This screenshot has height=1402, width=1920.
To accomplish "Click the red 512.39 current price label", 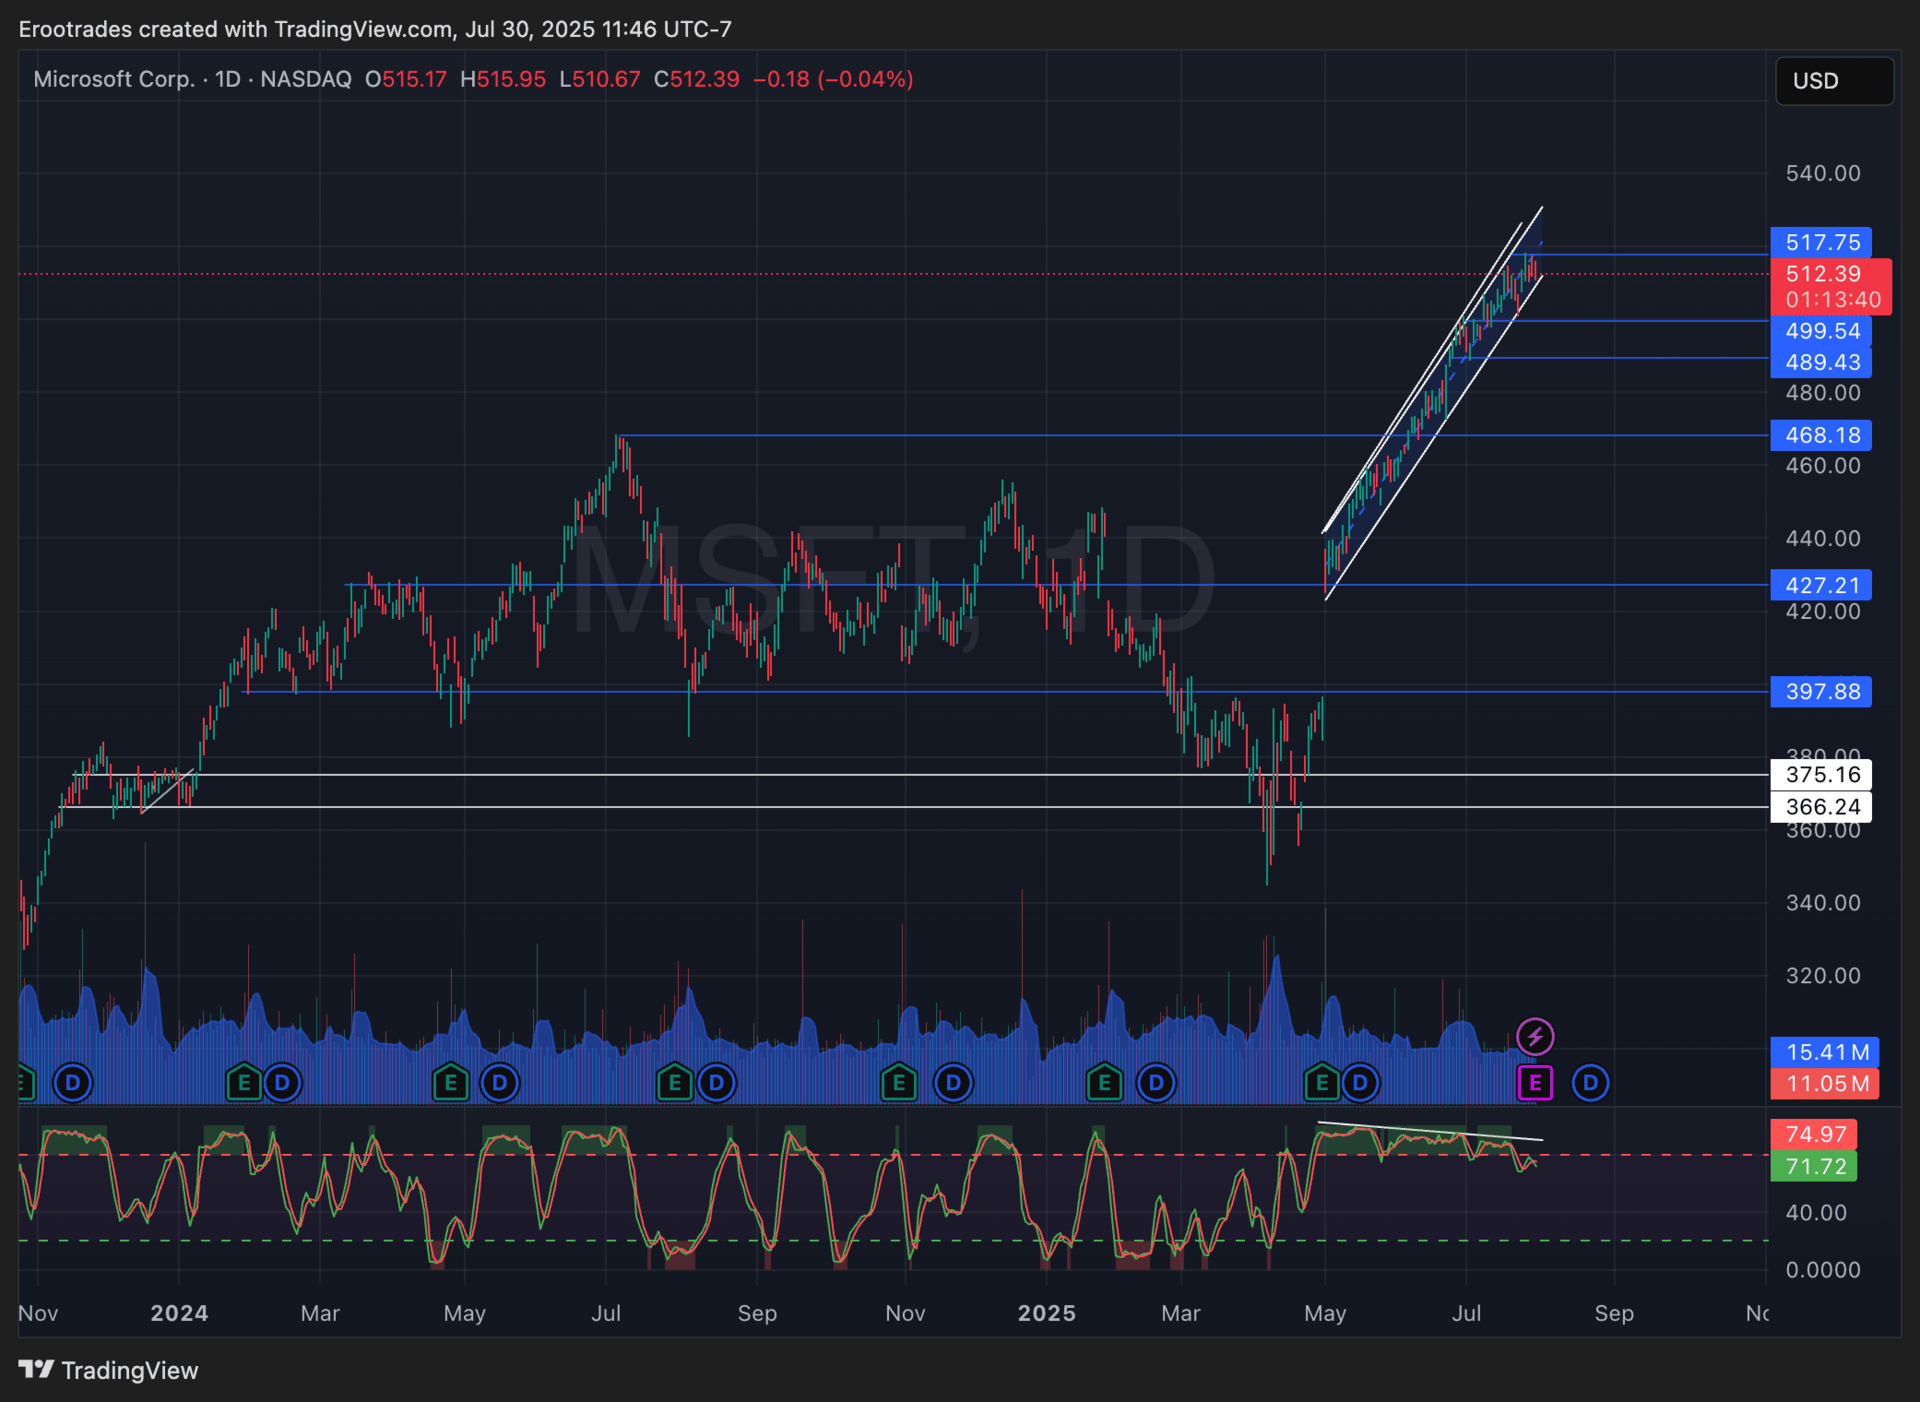I will [1823, 273].
